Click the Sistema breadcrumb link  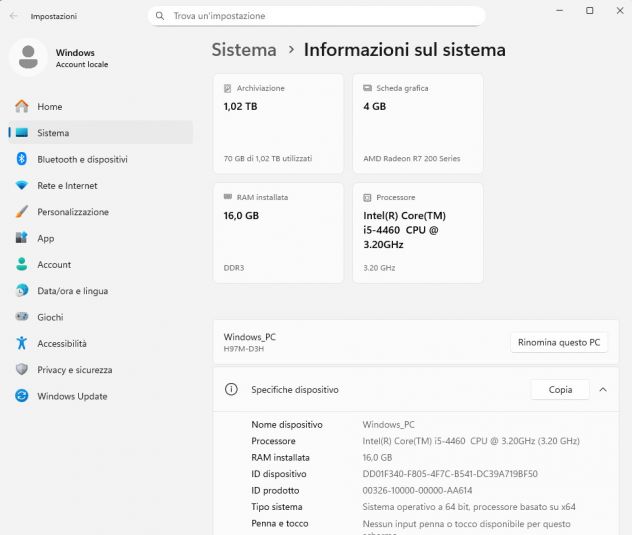pos(244,50)
